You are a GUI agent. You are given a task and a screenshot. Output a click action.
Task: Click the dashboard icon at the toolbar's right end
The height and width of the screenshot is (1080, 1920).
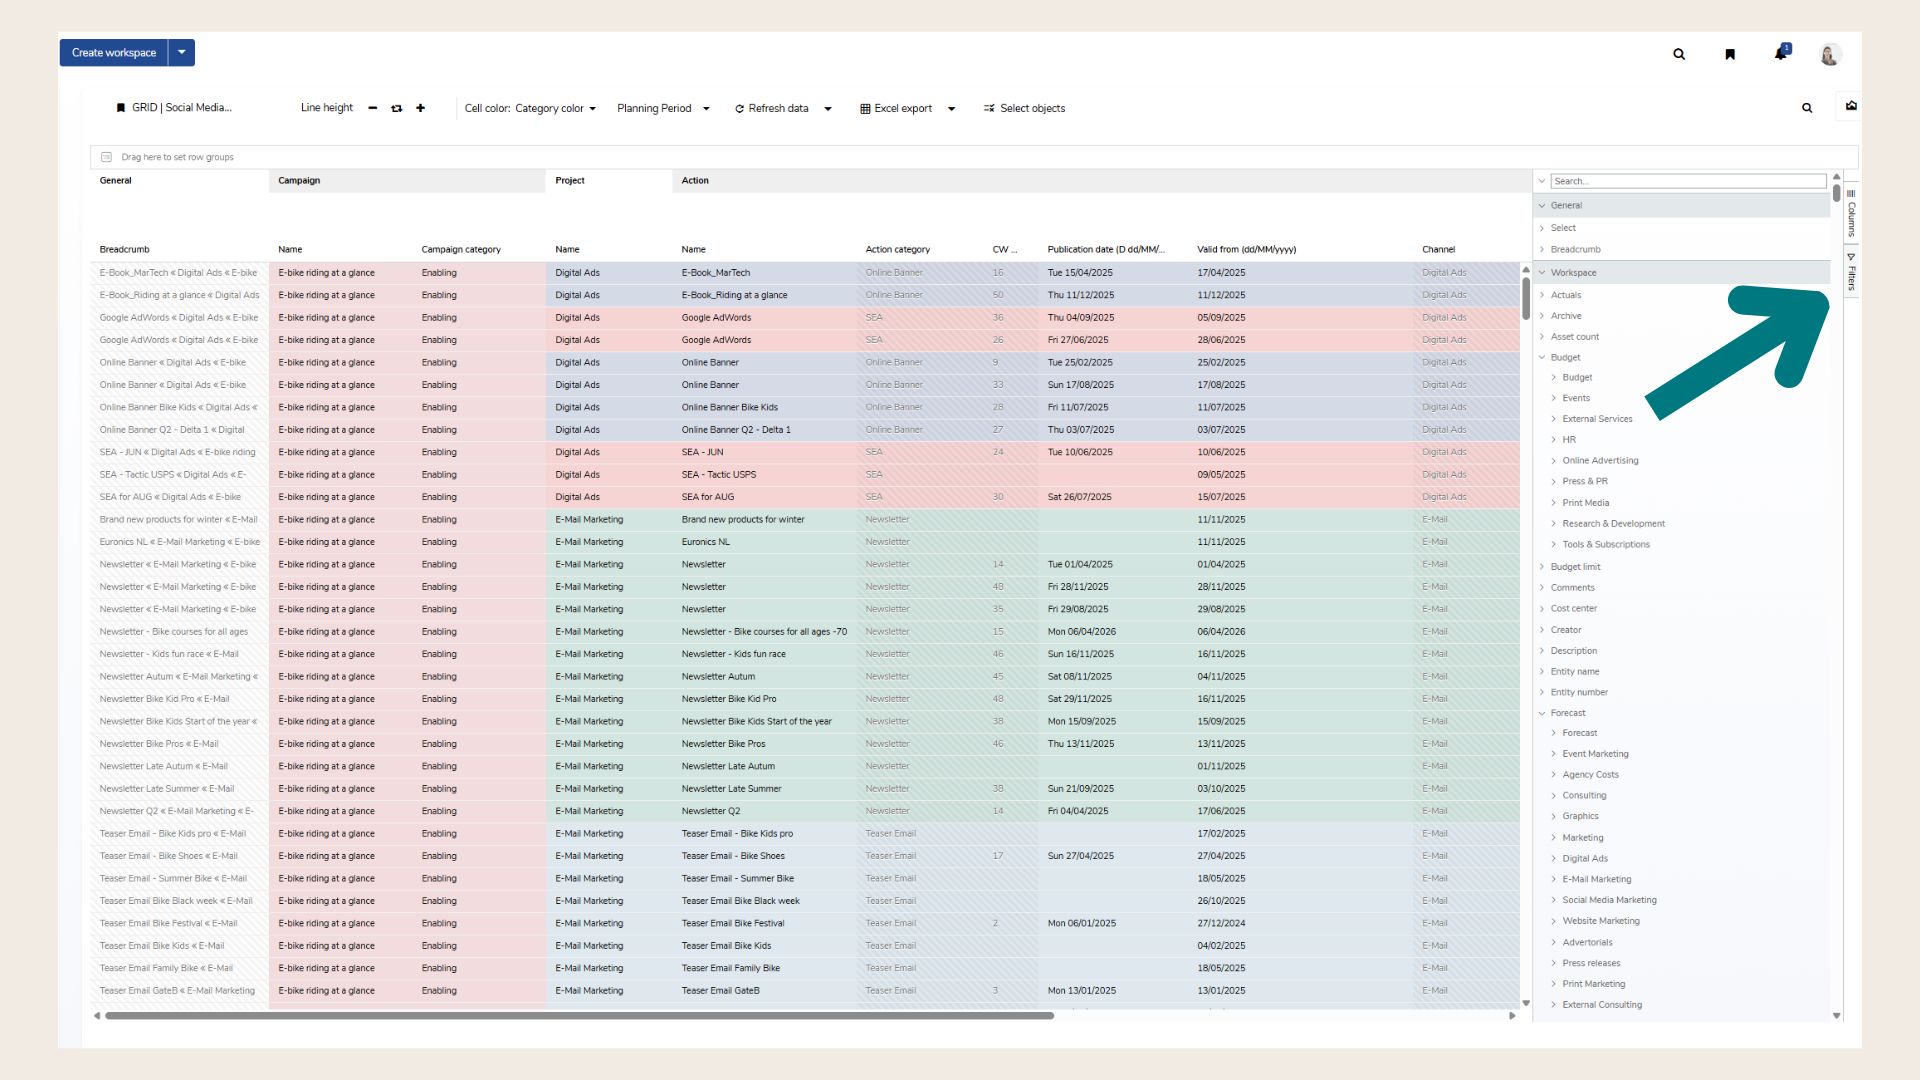(x=1851, y=106)
